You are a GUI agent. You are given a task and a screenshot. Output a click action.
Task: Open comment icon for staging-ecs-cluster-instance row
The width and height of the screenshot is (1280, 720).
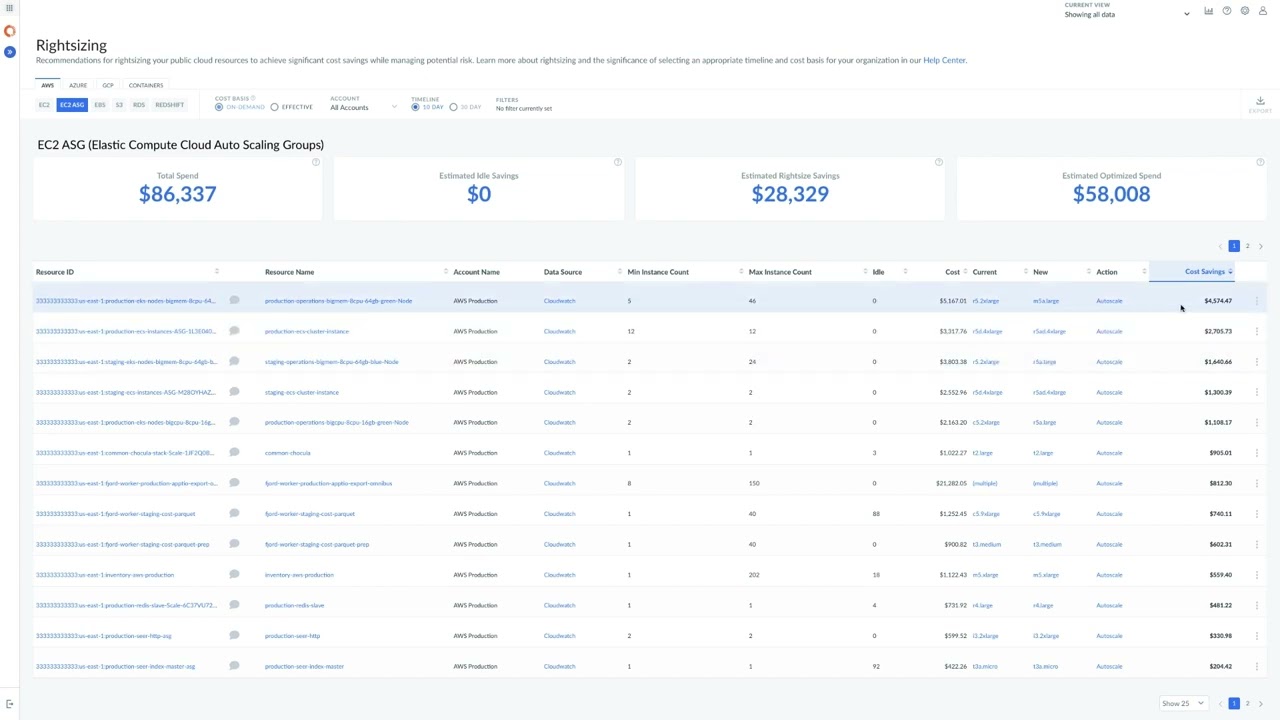point(234,392)
